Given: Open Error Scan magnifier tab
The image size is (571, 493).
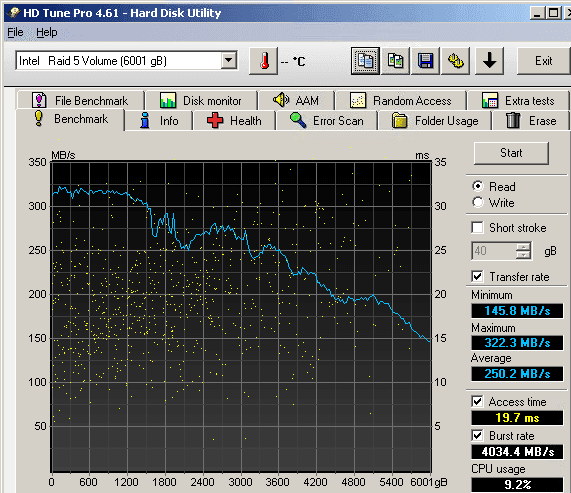Looking at the screenshot, I should point(327,121).
